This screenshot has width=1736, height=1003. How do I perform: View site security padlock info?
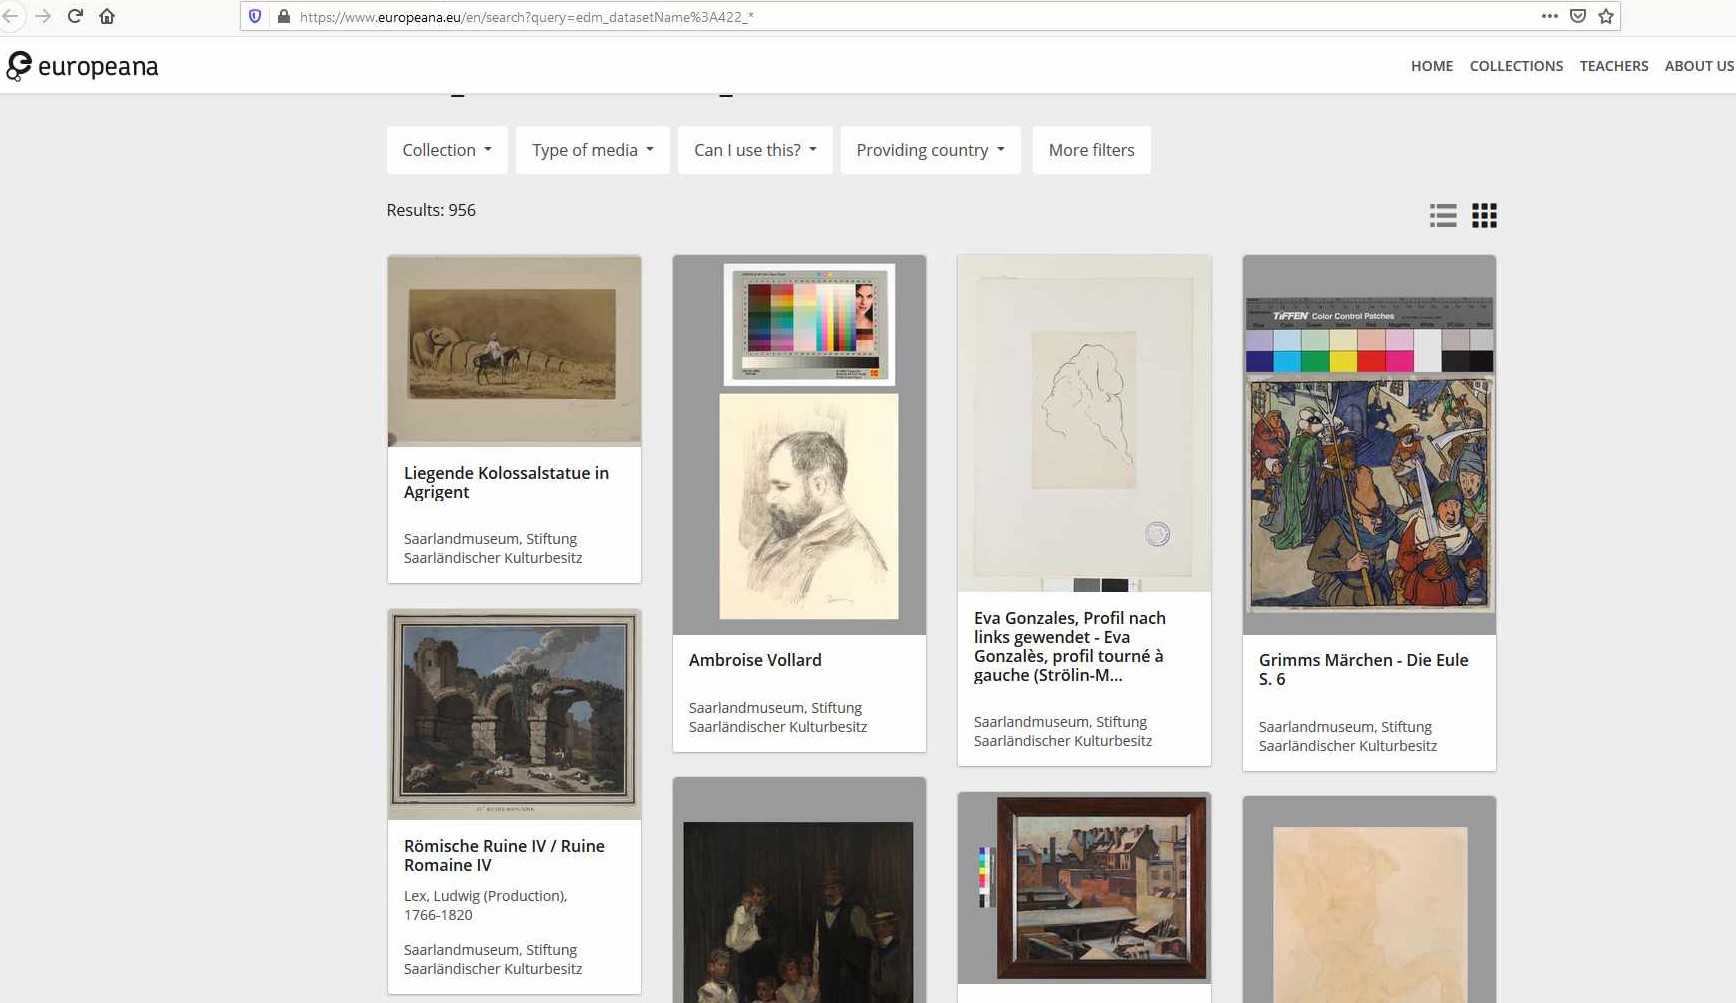(284, 17)
